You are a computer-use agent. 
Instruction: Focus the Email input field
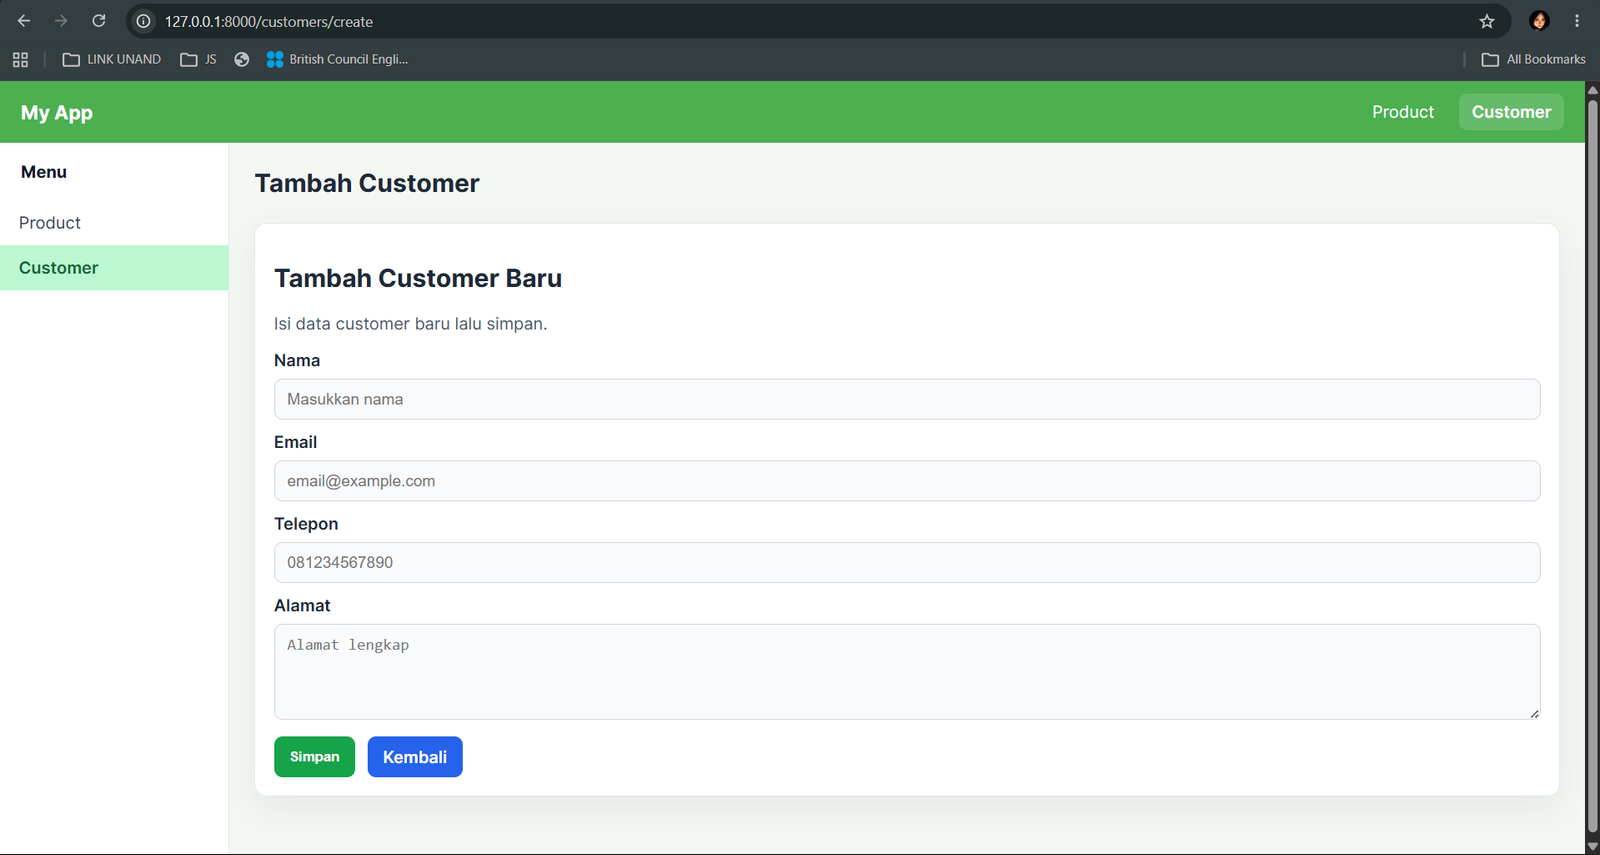pyautogui.click(x=907, y=481)
